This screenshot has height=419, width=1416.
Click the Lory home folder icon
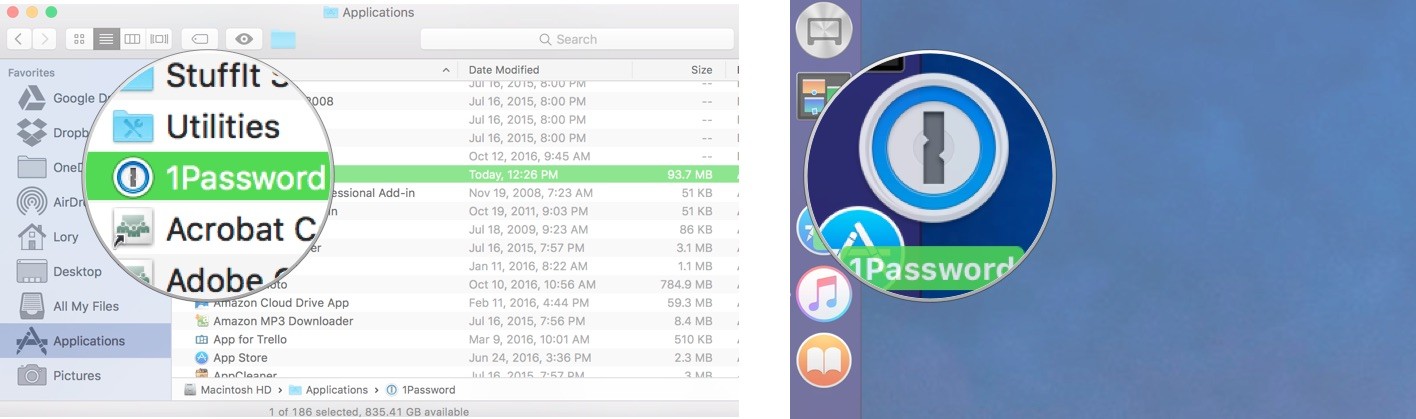coord(32,236)
